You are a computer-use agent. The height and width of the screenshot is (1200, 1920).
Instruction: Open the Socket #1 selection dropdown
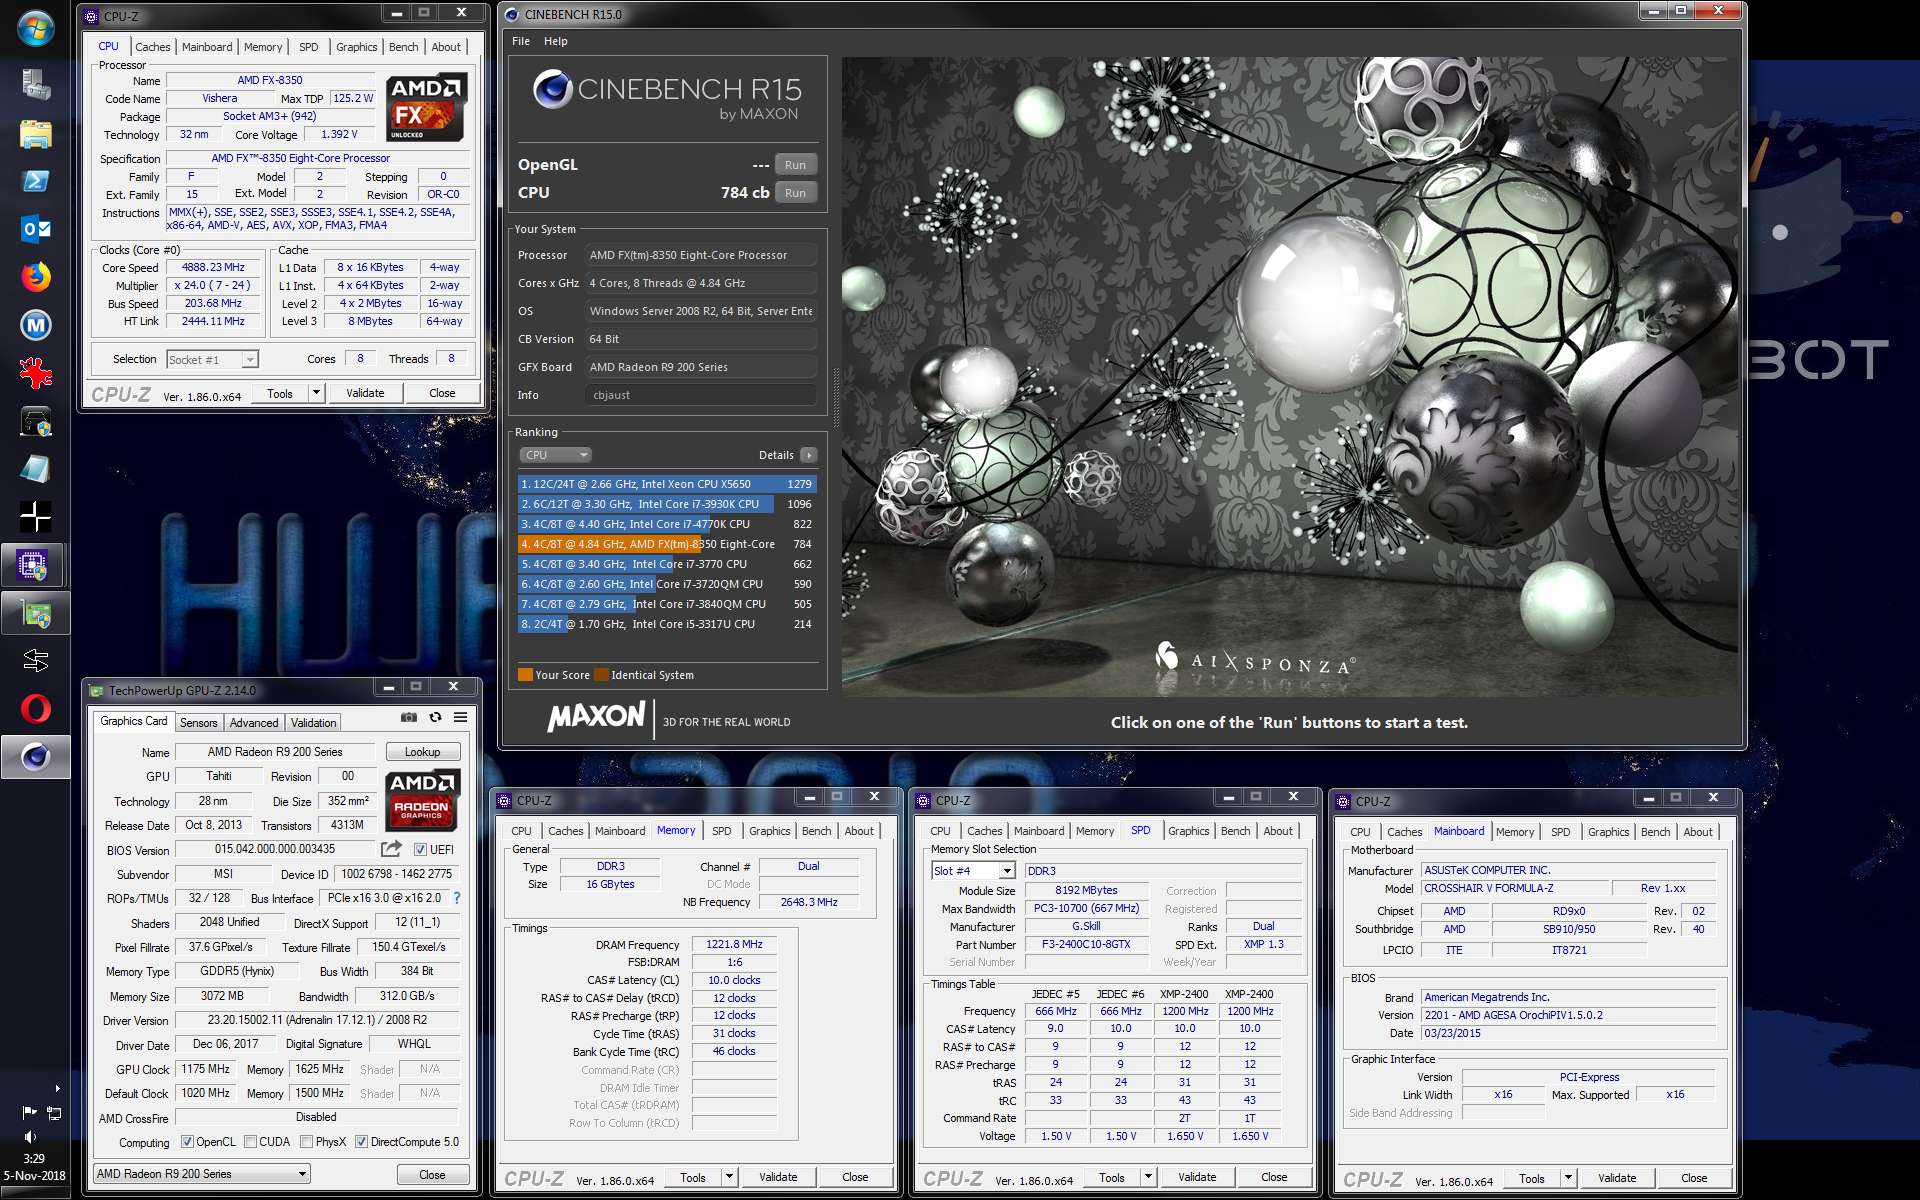[x=212, y=359]
